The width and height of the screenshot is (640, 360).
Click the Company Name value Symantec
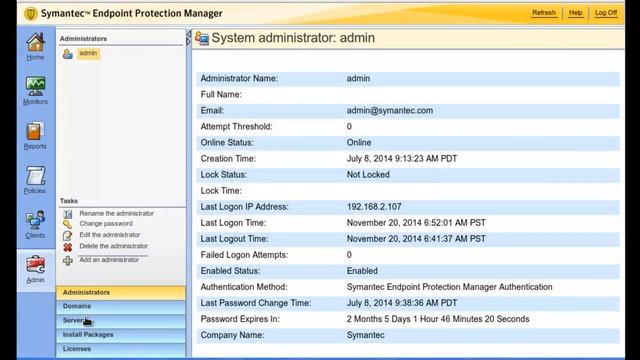(x=365, y=335)
